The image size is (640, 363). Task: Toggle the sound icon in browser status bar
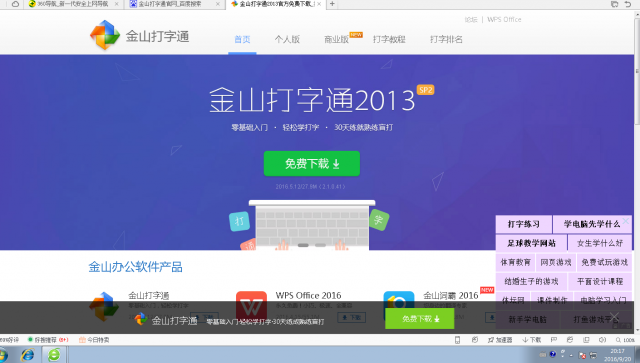pos(602,340)
